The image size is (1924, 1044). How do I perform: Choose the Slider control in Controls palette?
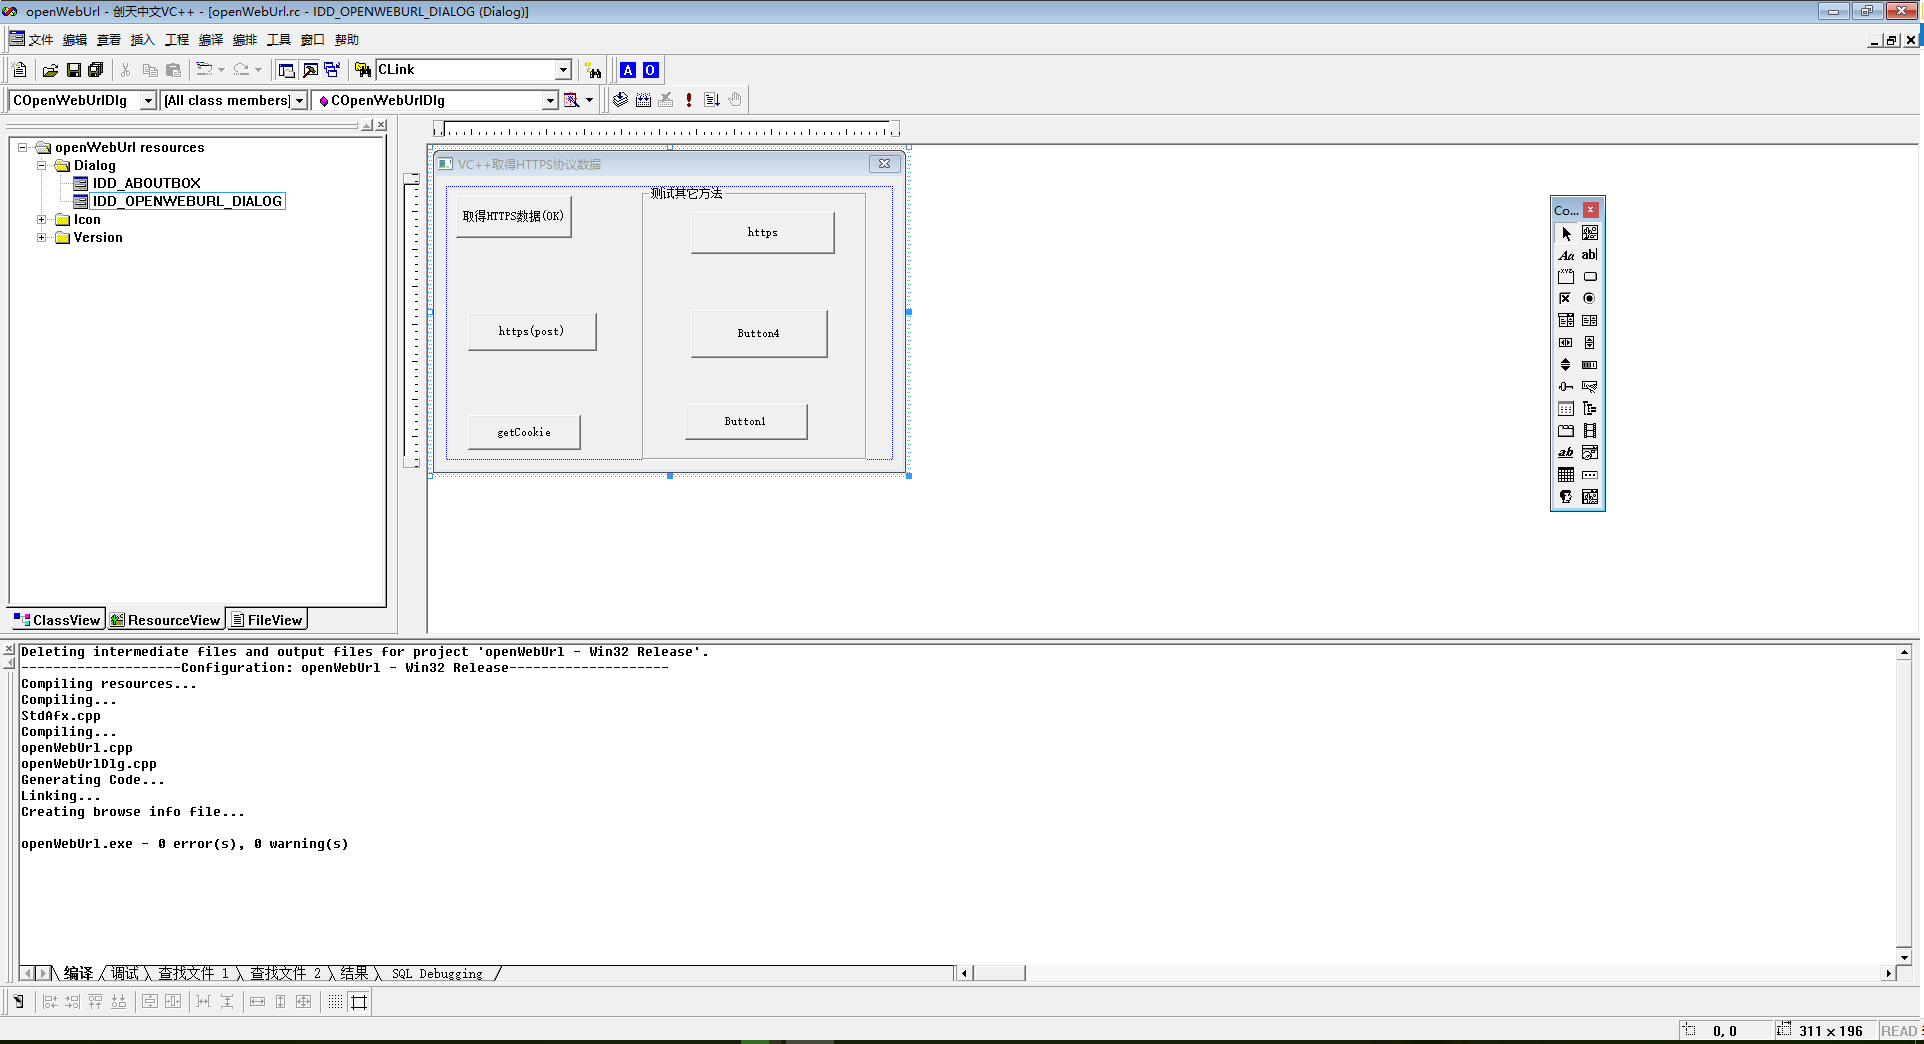(1565, 387)
